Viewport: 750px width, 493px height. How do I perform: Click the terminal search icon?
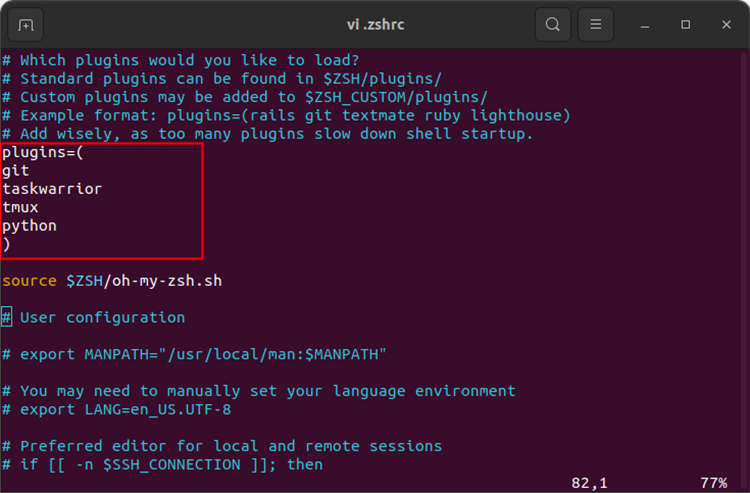pos(552,24)
